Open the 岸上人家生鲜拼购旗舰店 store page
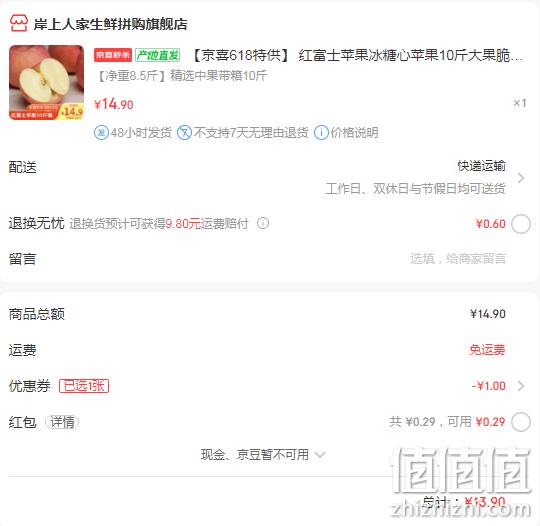Image resolution: width=540 pixels, height=526 pixels. tap(111, 24)
